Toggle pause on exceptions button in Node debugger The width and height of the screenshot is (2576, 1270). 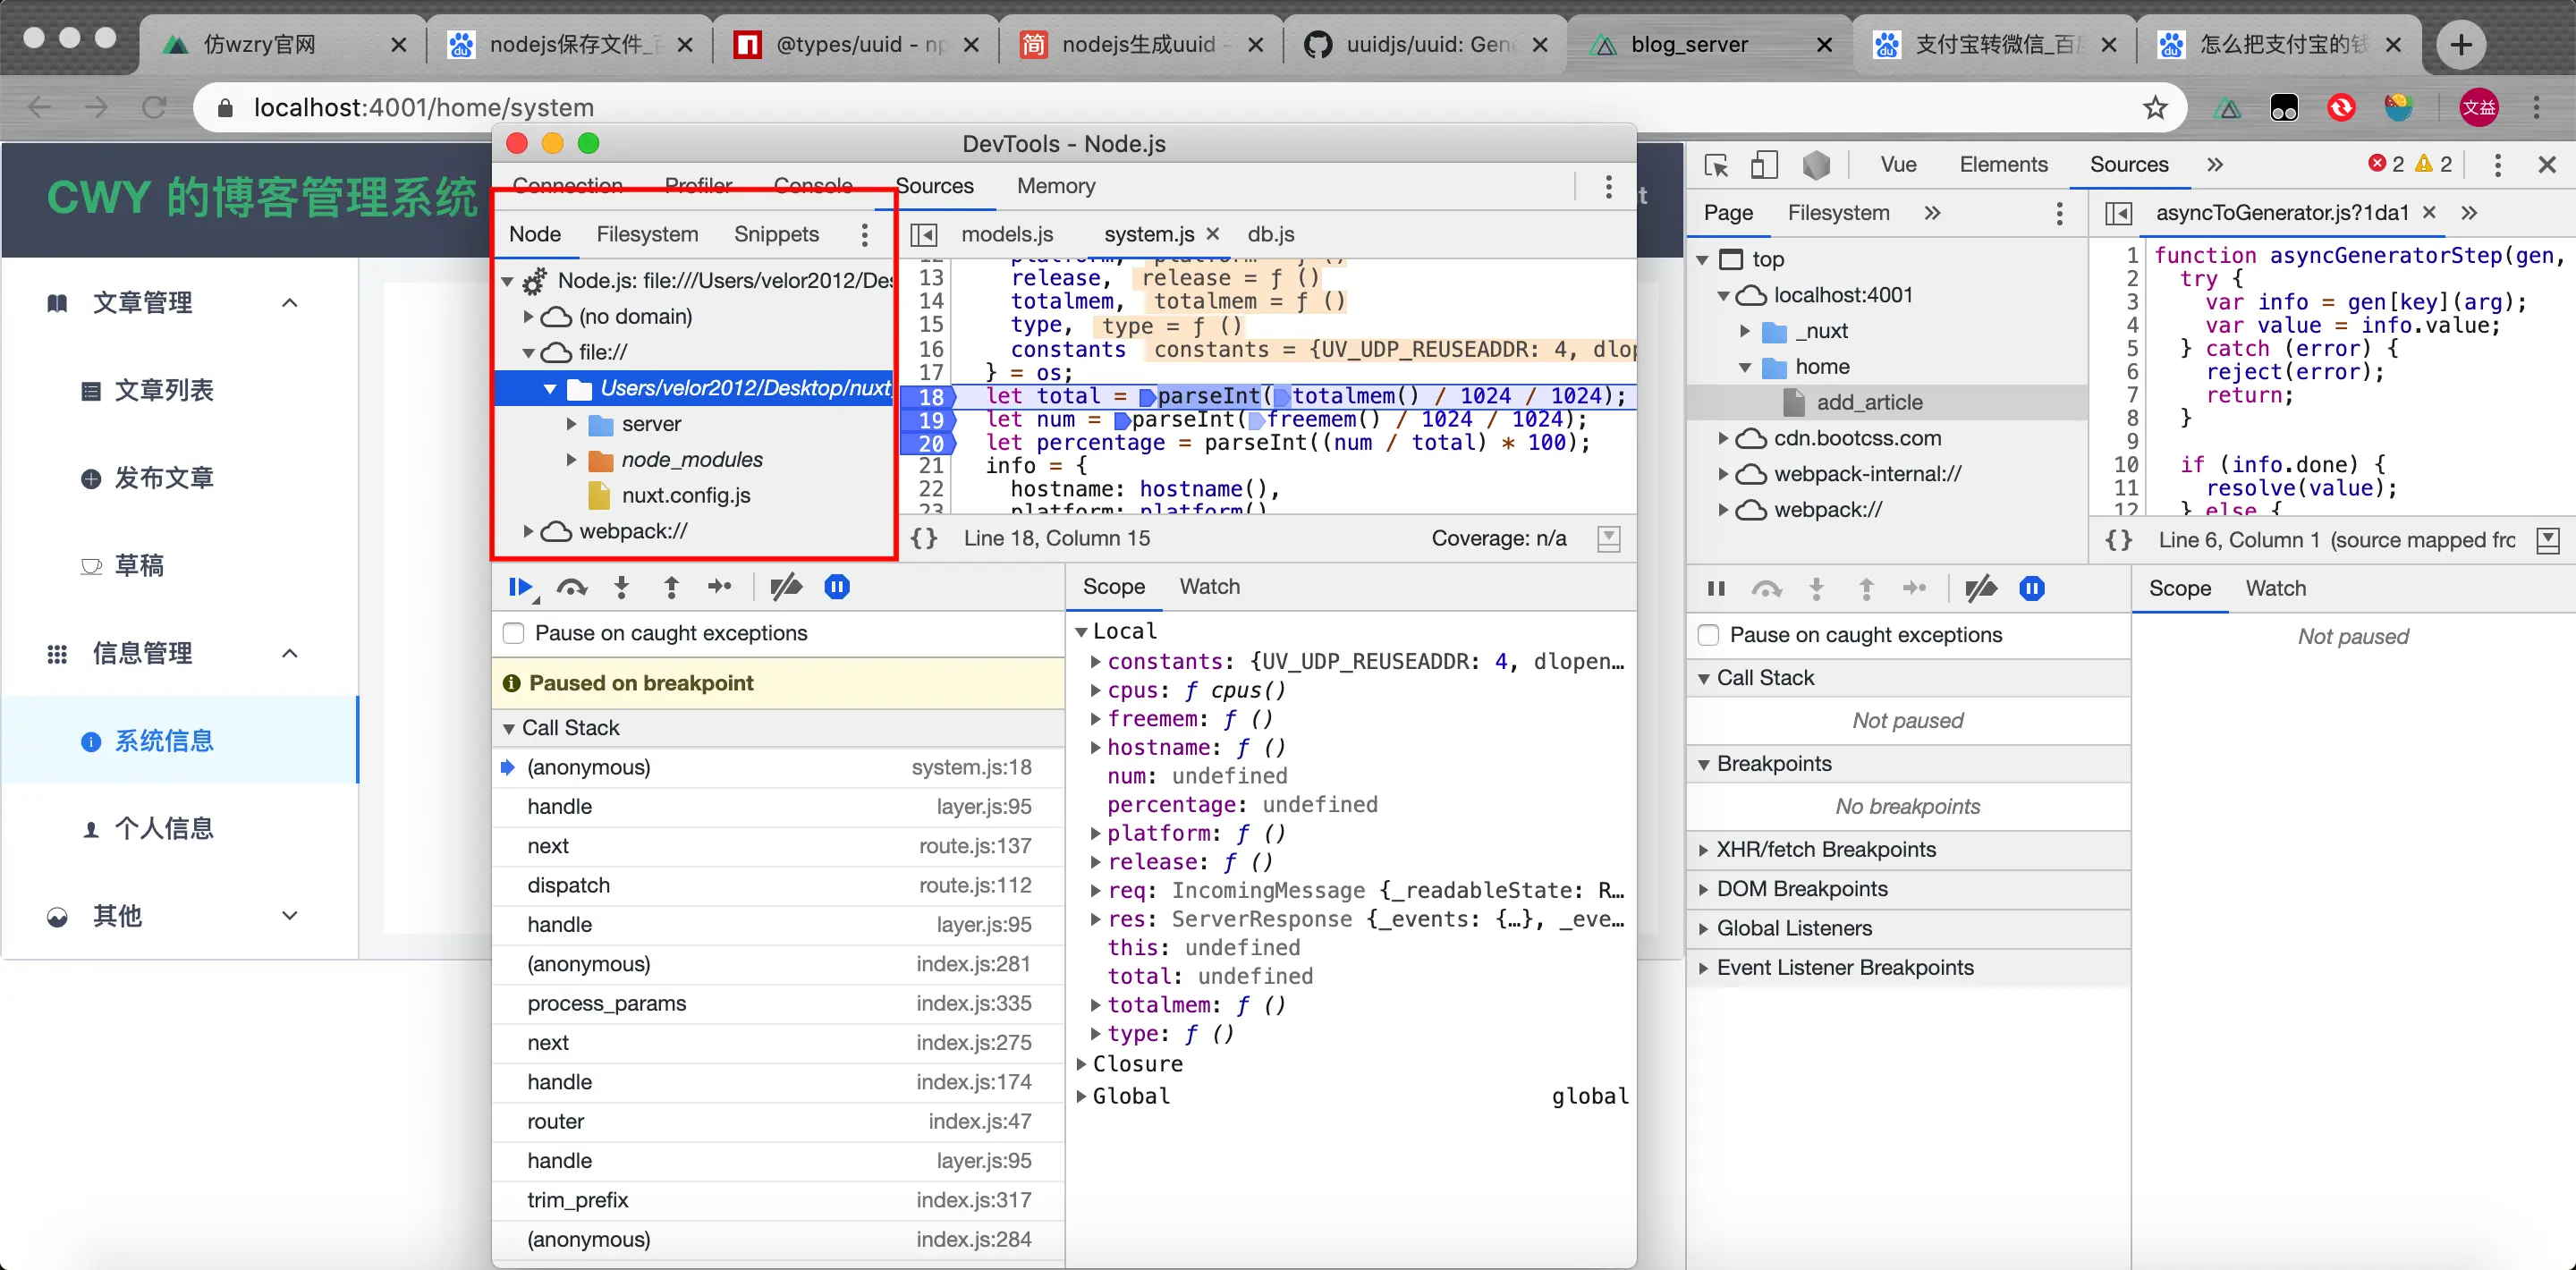(x=837, y=587)
